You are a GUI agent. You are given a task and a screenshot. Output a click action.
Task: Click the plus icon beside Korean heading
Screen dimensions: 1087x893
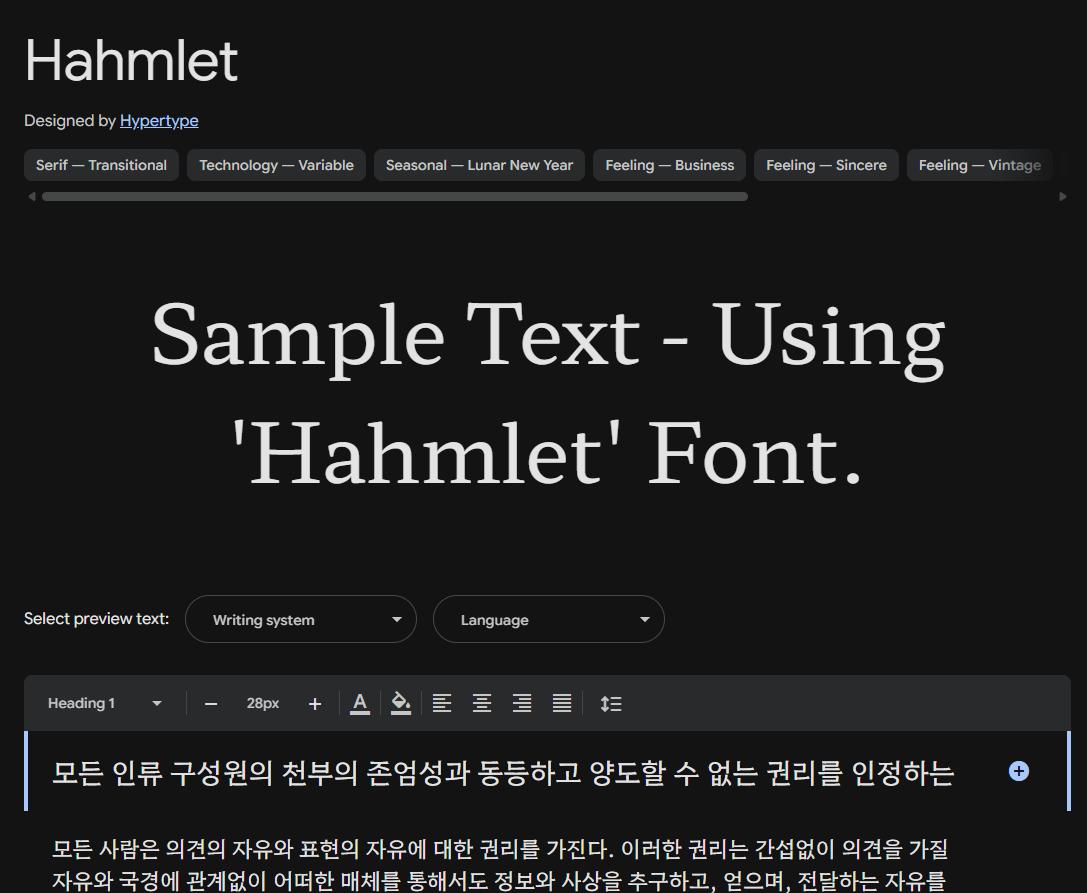click(x=1018, y=771)
